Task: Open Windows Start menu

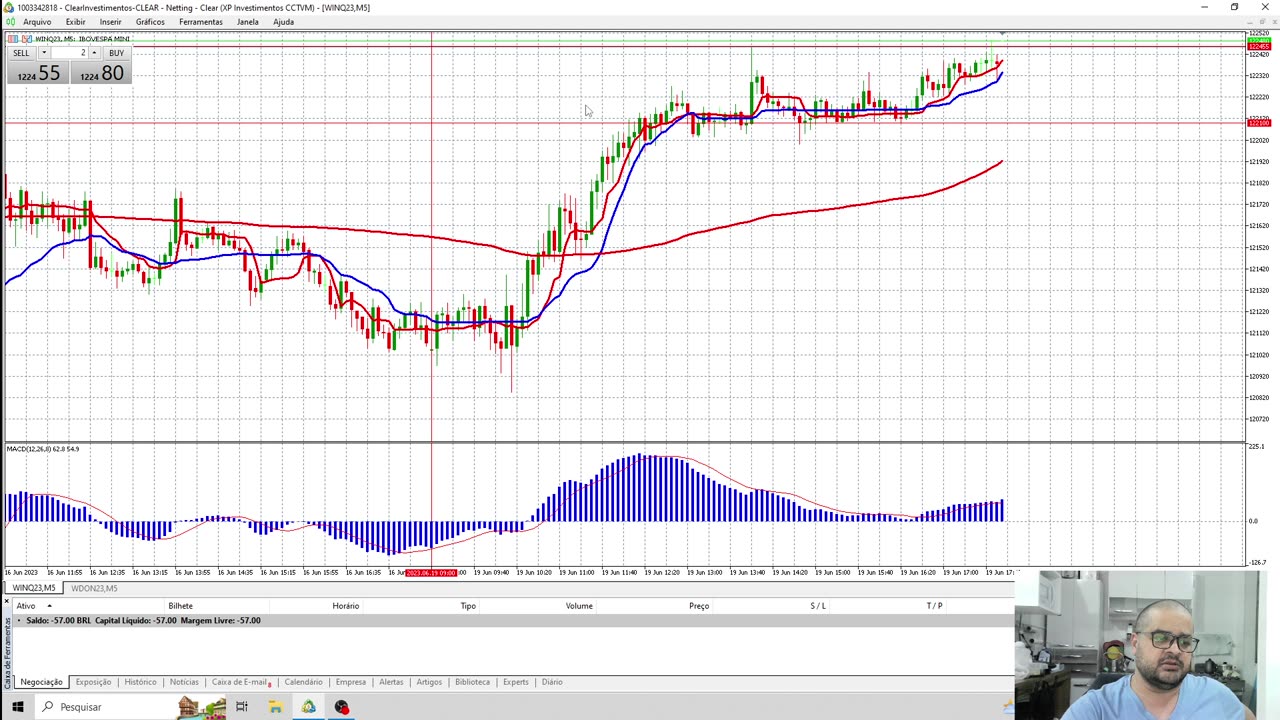Action: (x=17, y=707)
